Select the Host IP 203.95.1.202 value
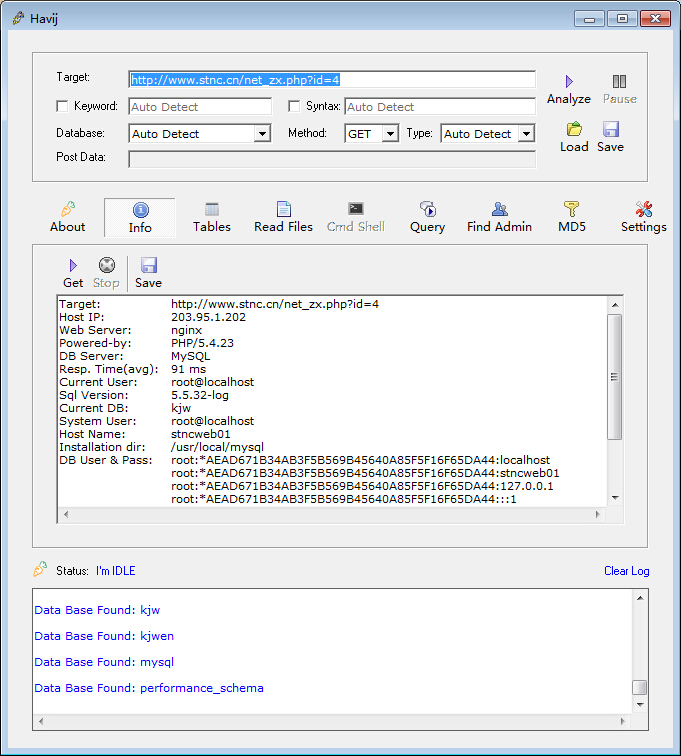Viewport: 681px width, 756px height. [208, 317]
